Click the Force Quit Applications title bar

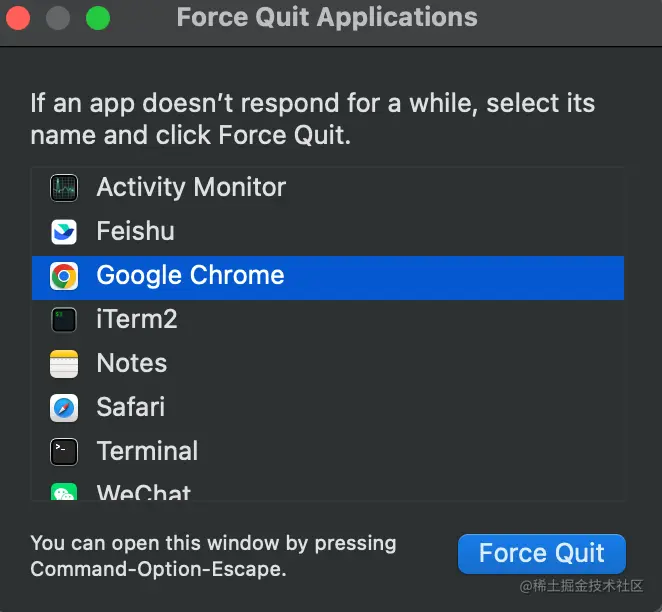pos(327,17)
